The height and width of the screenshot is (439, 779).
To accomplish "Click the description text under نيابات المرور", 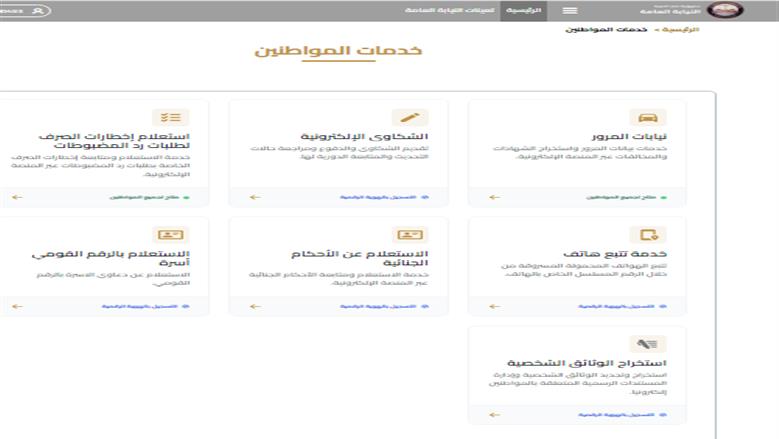I will coord(580,152).
